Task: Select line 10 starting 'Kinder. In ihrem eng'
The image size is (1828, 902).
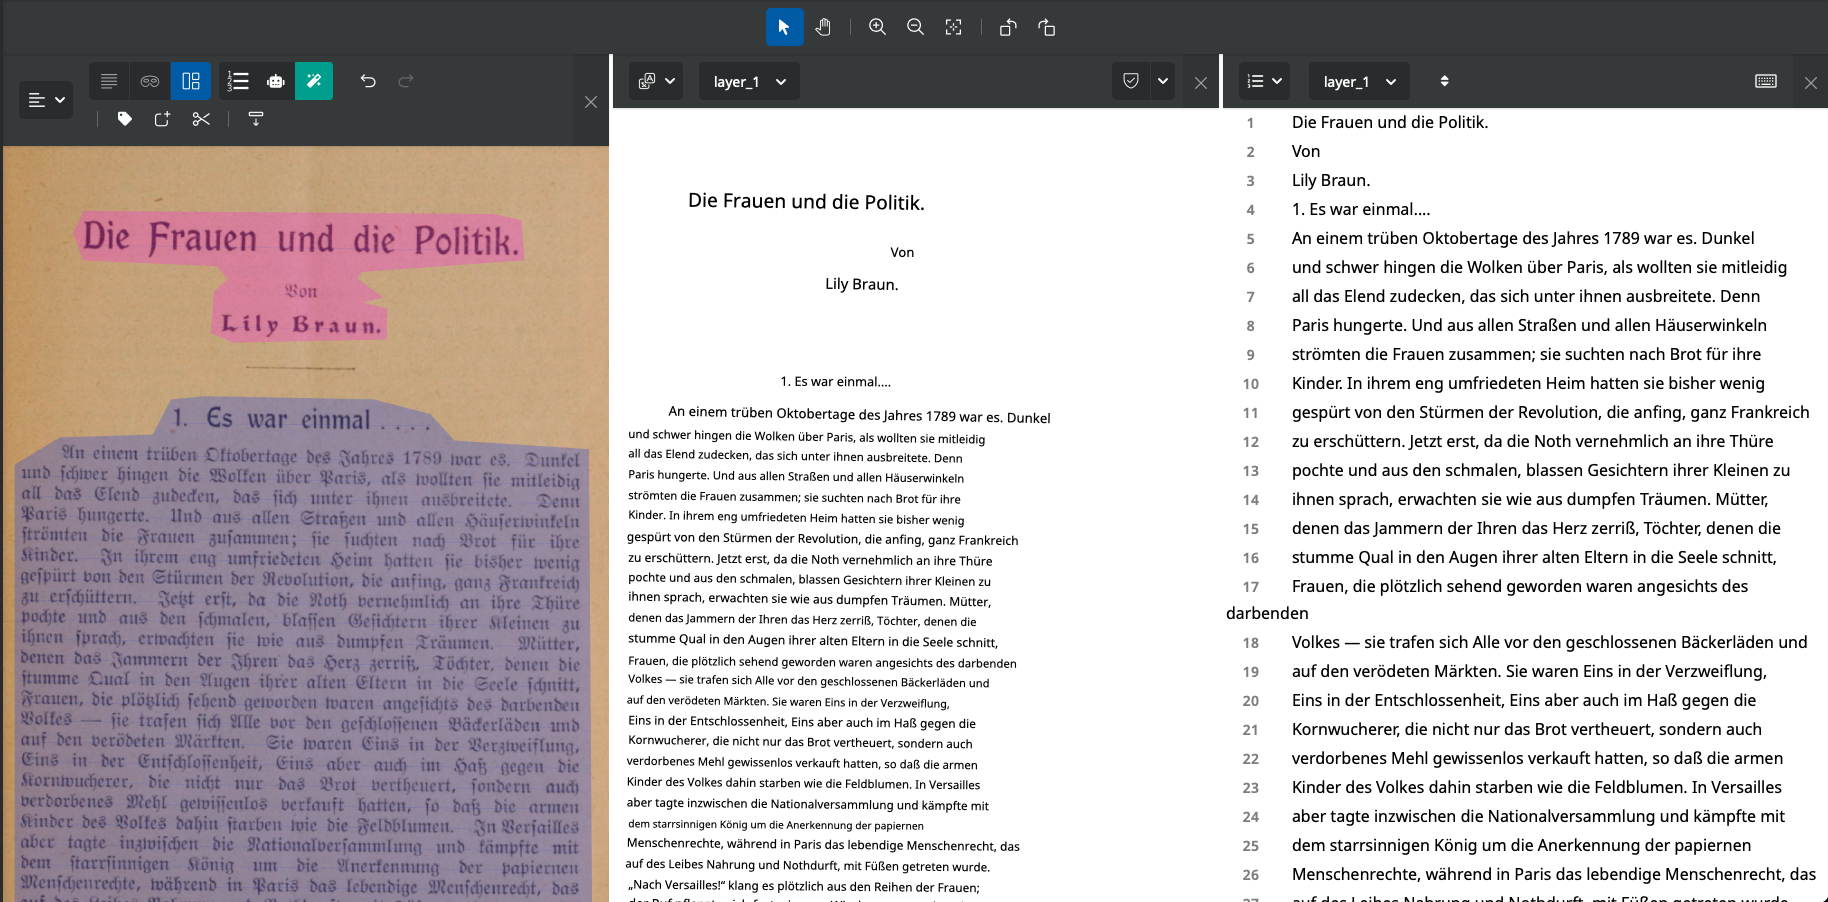Action: 1528,383
